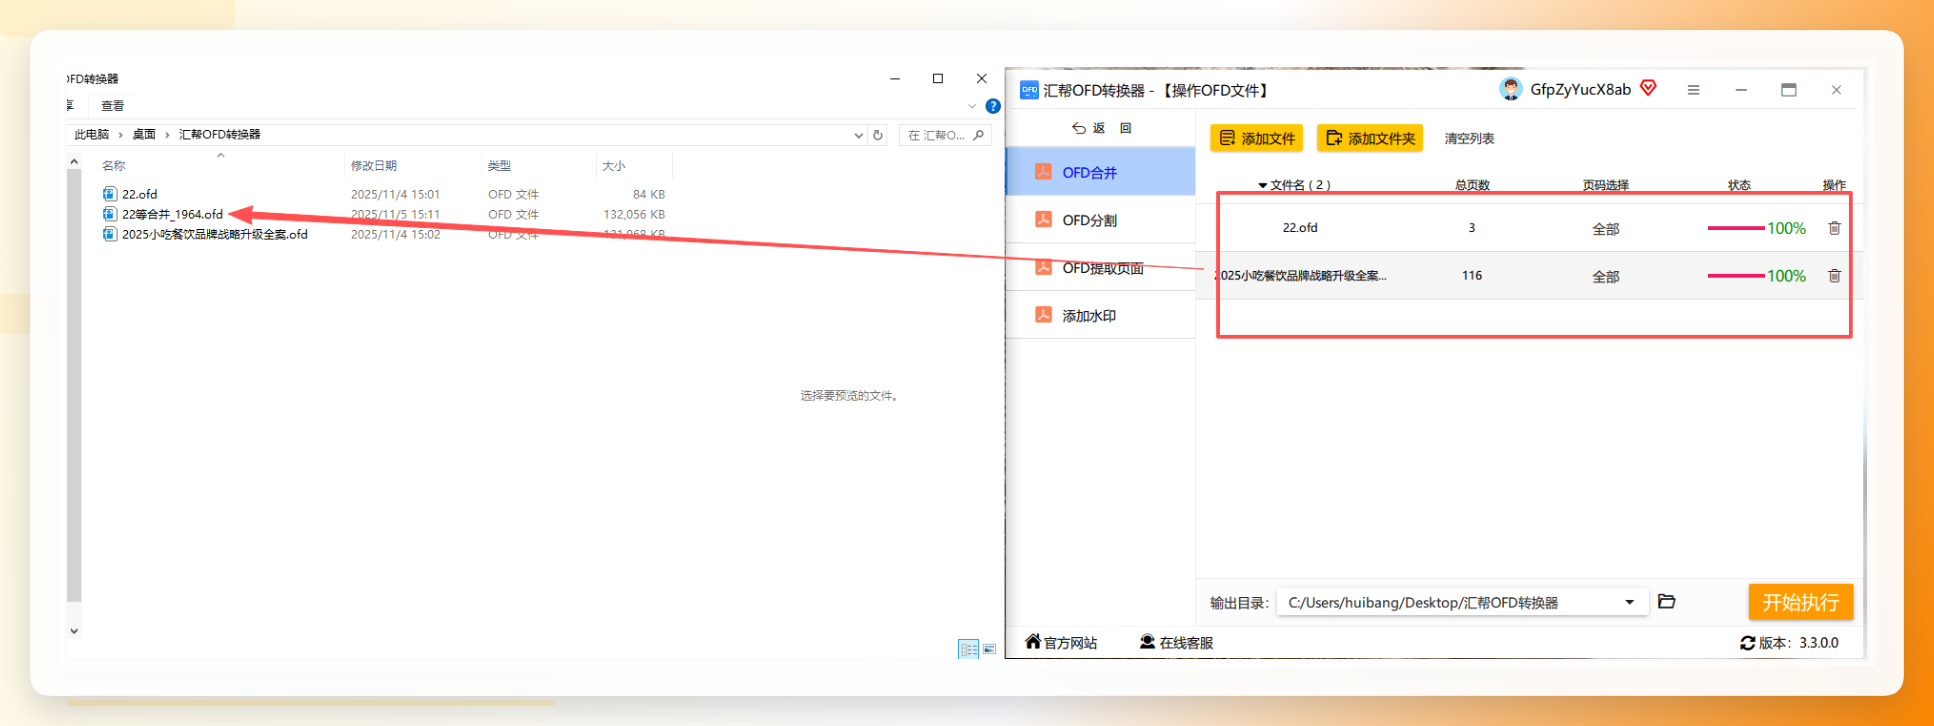Viewport: 1934px width, 726px height.
Task: Click the 100% progress bar of 22.ofd
Action: coord(1735,228)
